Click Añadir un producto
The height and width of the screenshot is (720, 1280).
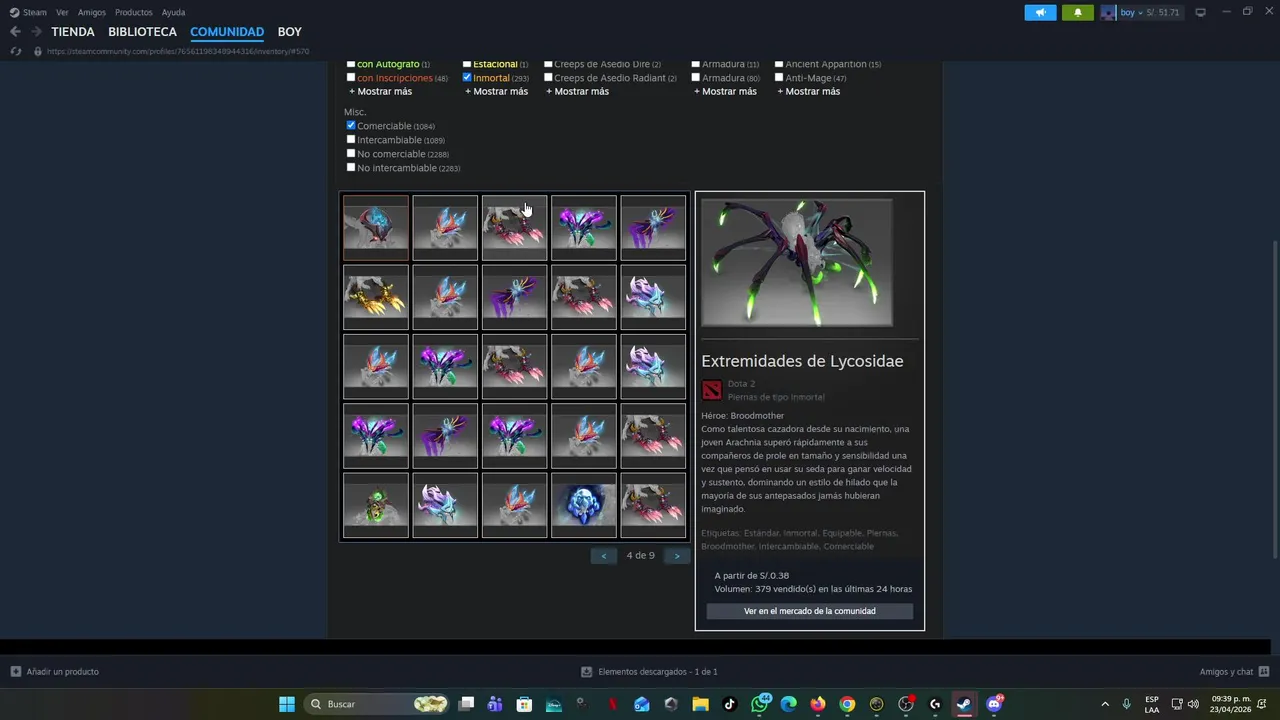pyautogui.click(x=62, y=672)
